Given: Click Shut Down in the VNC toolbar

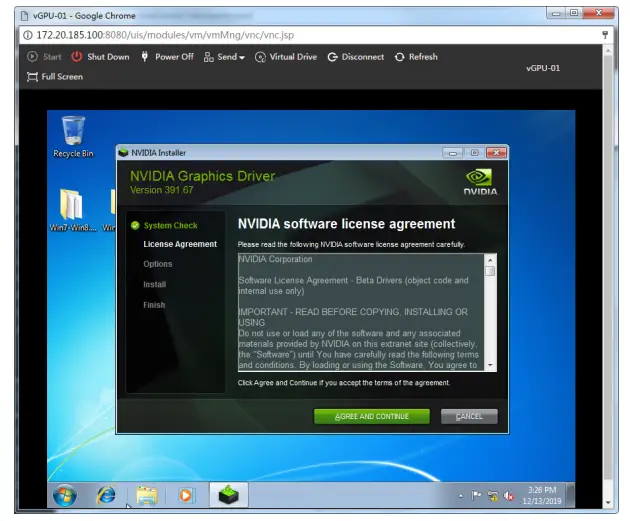Looking at the screenshot, I should (100, 57).
